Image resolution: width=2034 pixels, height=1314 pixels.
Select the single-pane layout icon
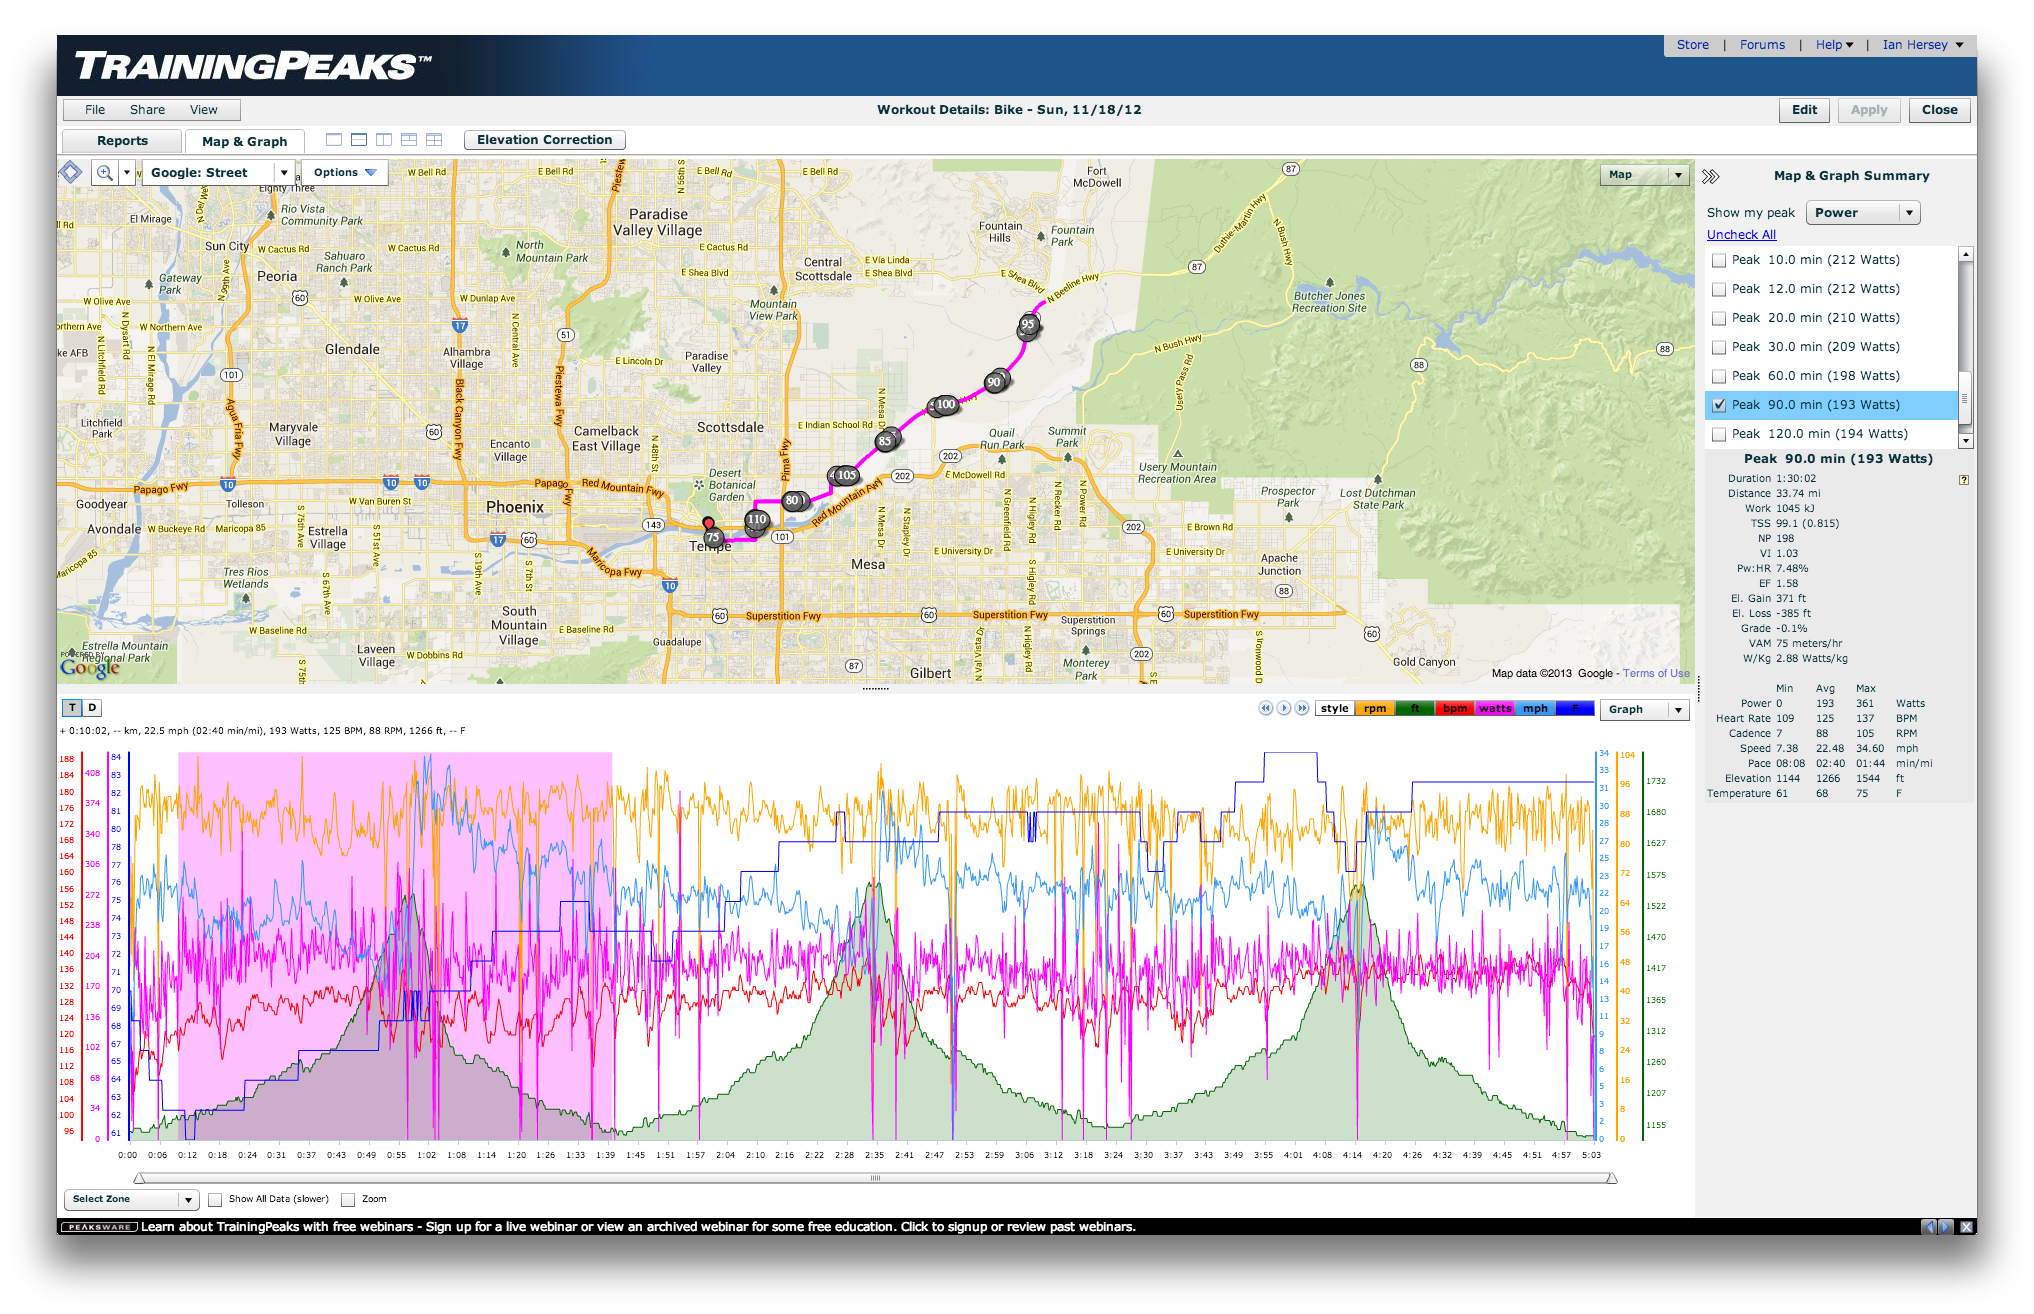(x=334, y=140)
